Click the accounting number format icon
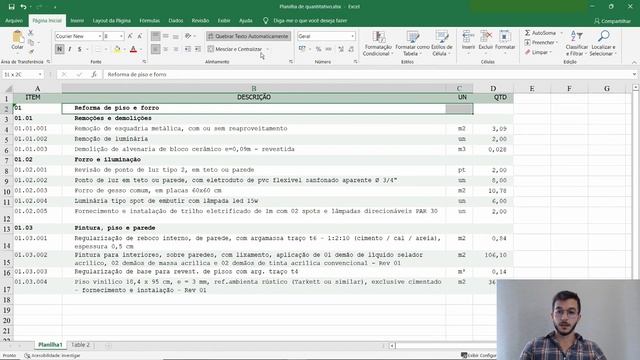 (302, 49)
